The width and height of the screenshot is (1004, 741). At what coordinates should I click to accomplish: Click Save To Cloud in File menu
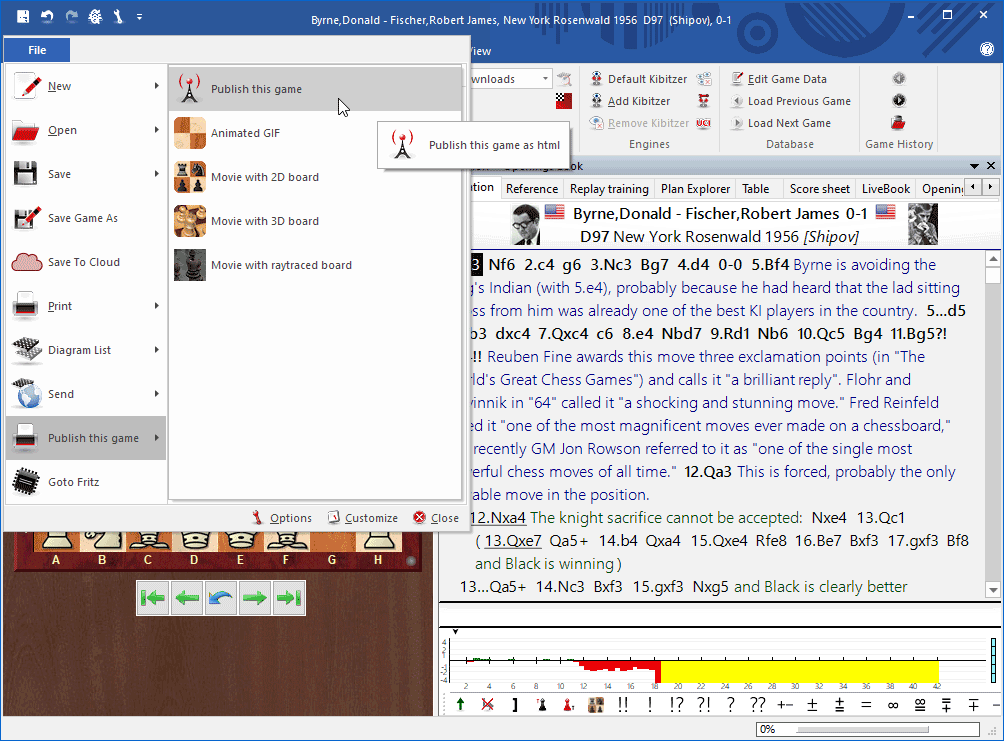84,262
